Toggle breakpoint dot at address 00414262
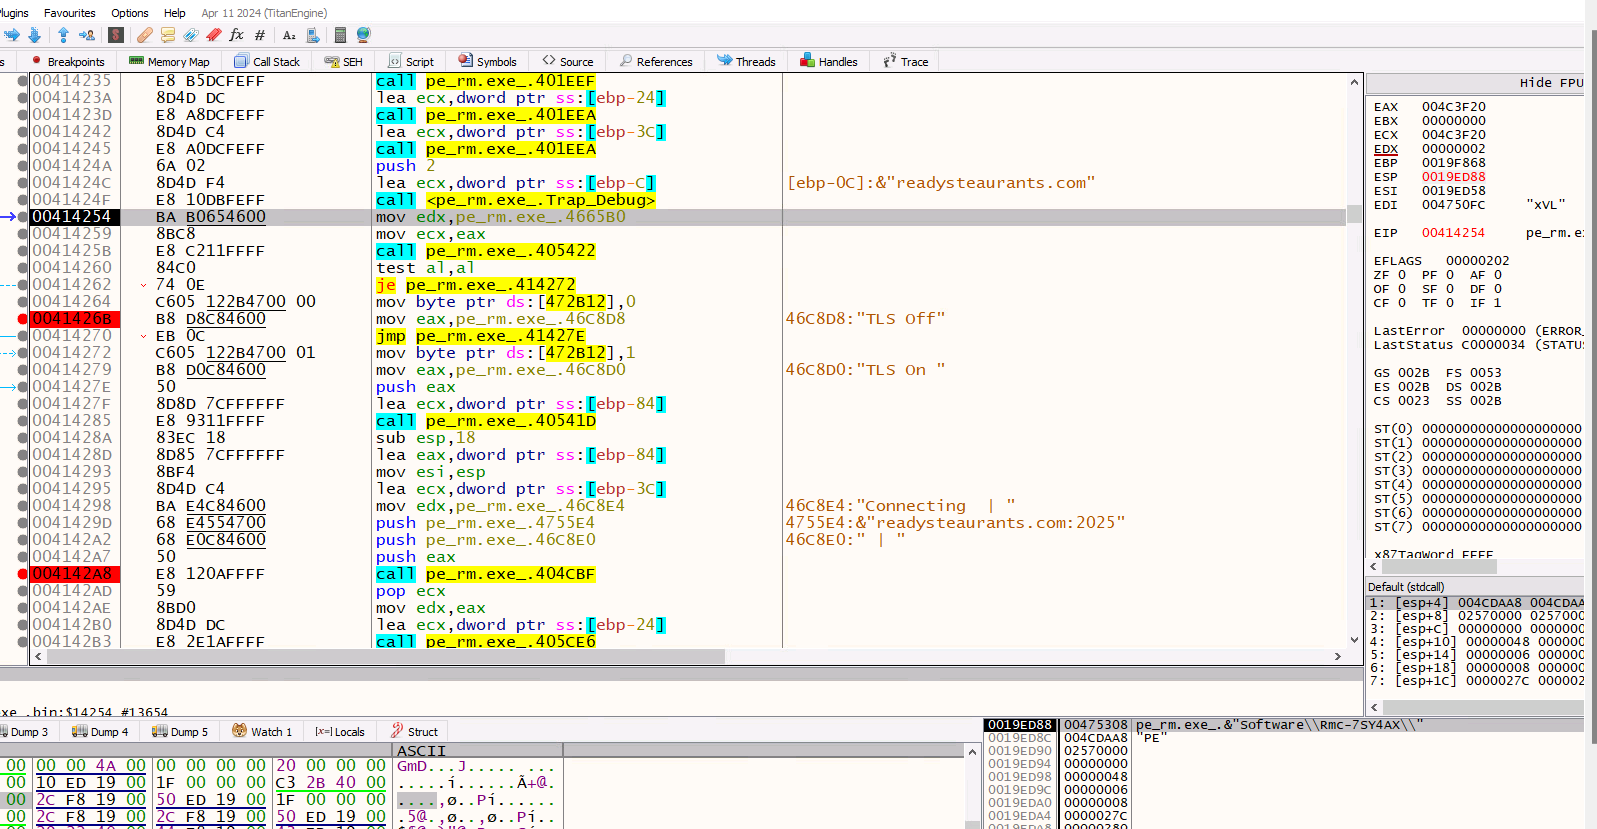This screenshot has height=829, width=1597. [x=23, y=285]
